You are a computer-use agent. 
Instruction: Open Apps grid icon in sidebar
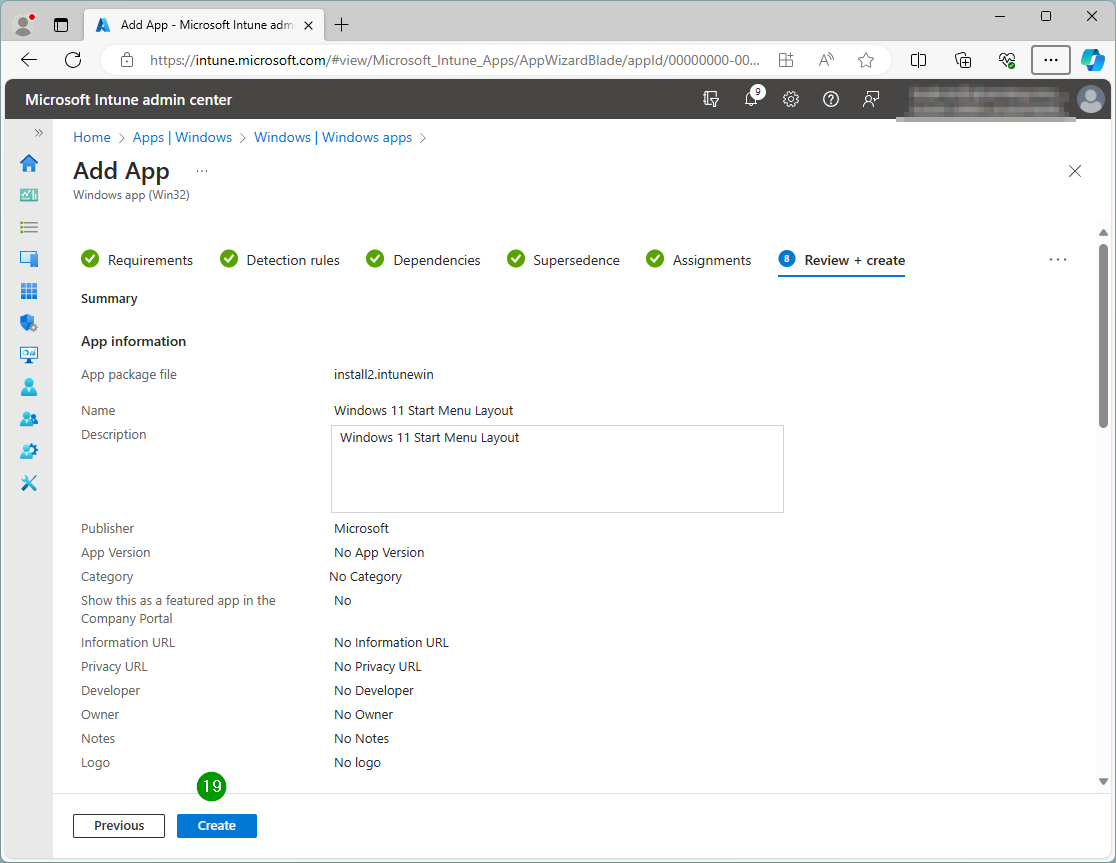(x=29, y=291)
